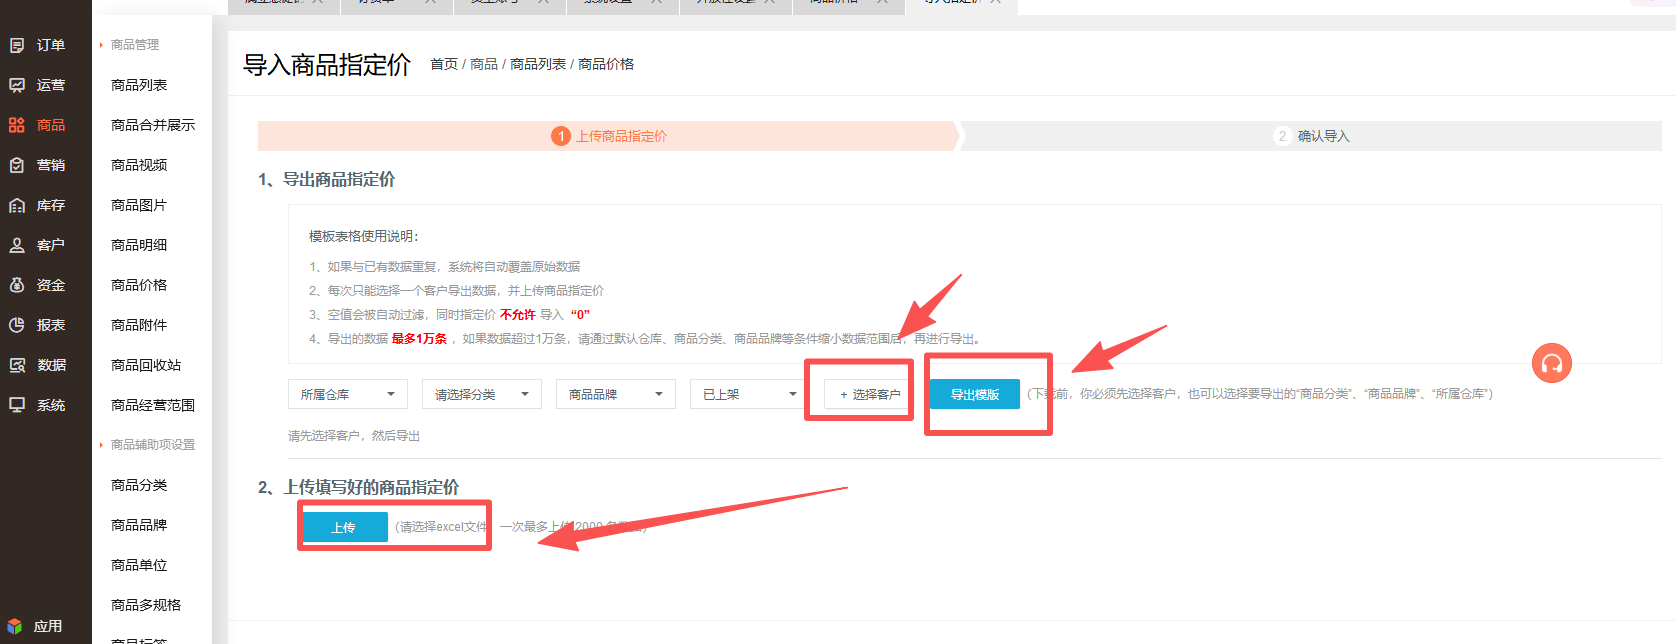
Task: Click instruction line 如果与已有数据重复
Action: pos(445,267)
